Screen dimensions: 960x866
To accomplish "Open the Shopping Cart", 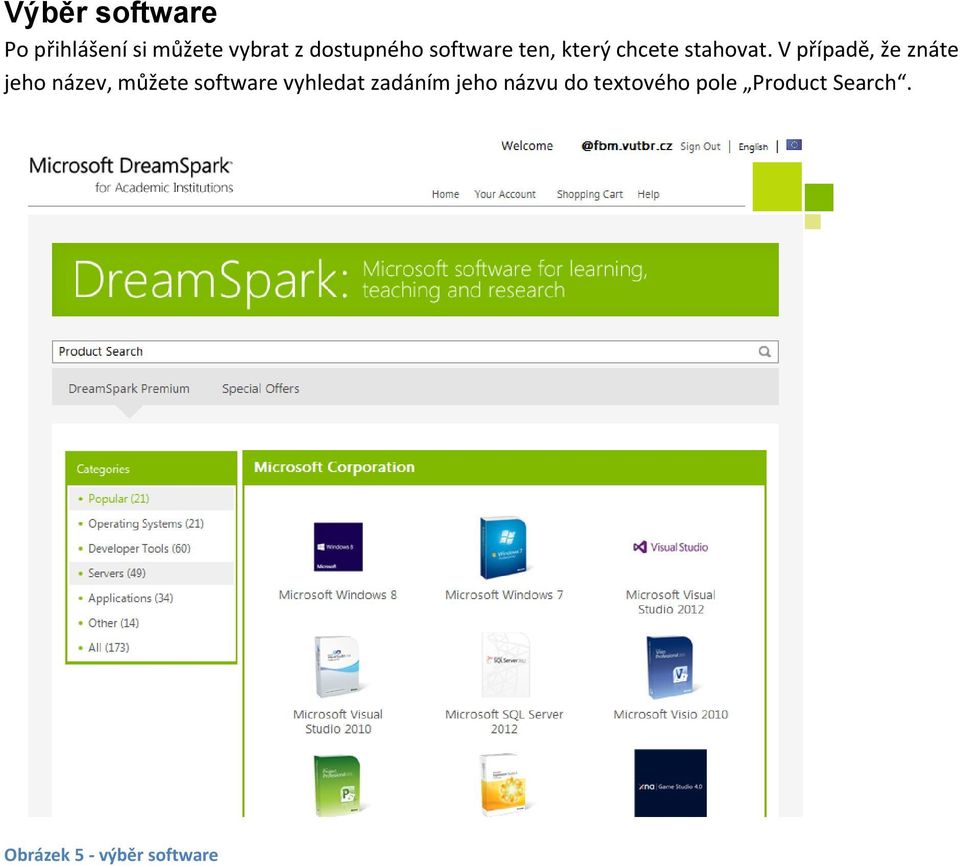I will pos(590,194).
